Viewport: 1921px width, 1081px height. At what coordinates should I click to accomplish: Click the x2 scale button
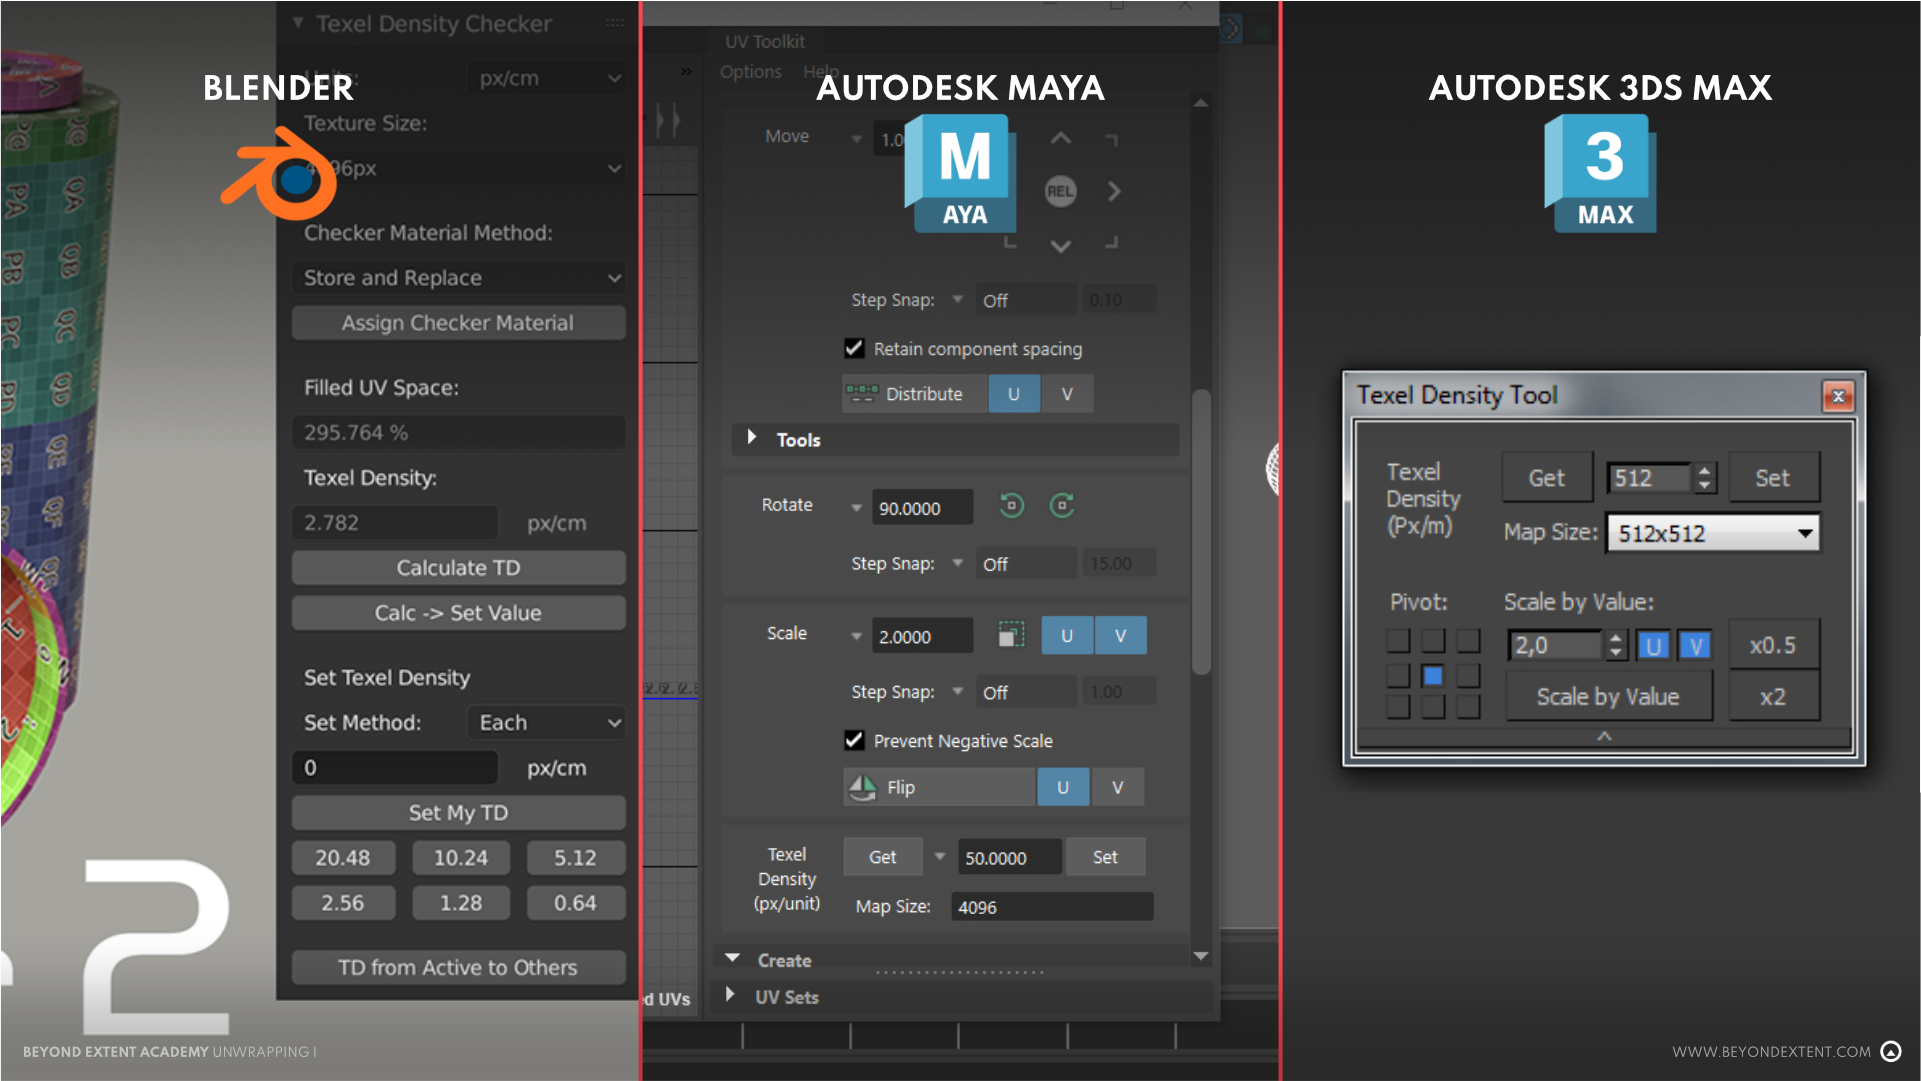(1772, 697)
